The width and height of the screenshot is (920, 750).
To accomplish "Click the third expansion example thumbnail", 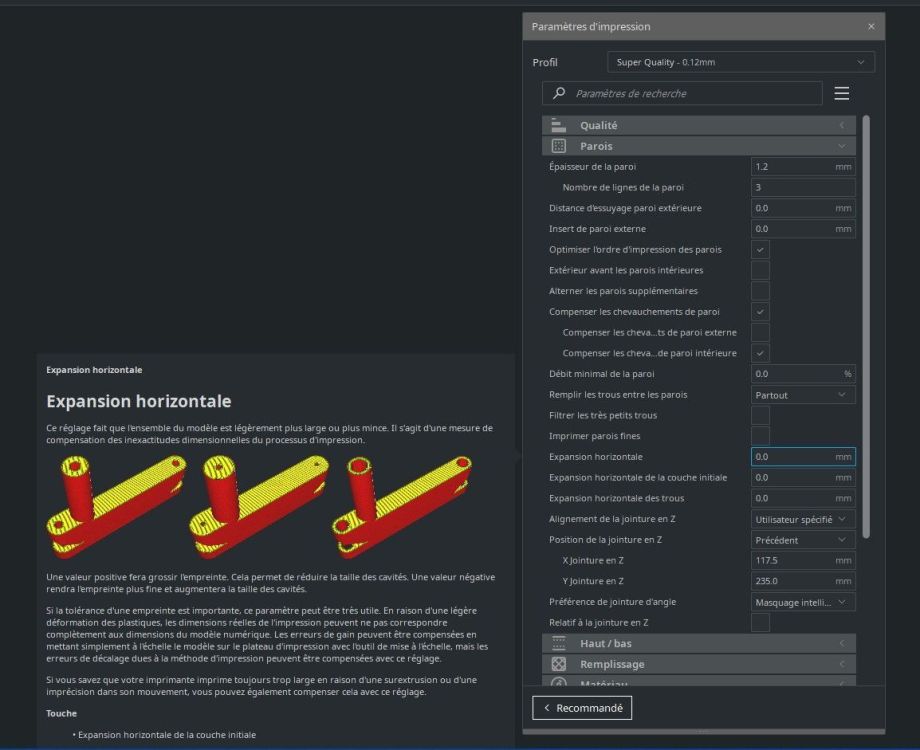I will (x=402, y=506).
